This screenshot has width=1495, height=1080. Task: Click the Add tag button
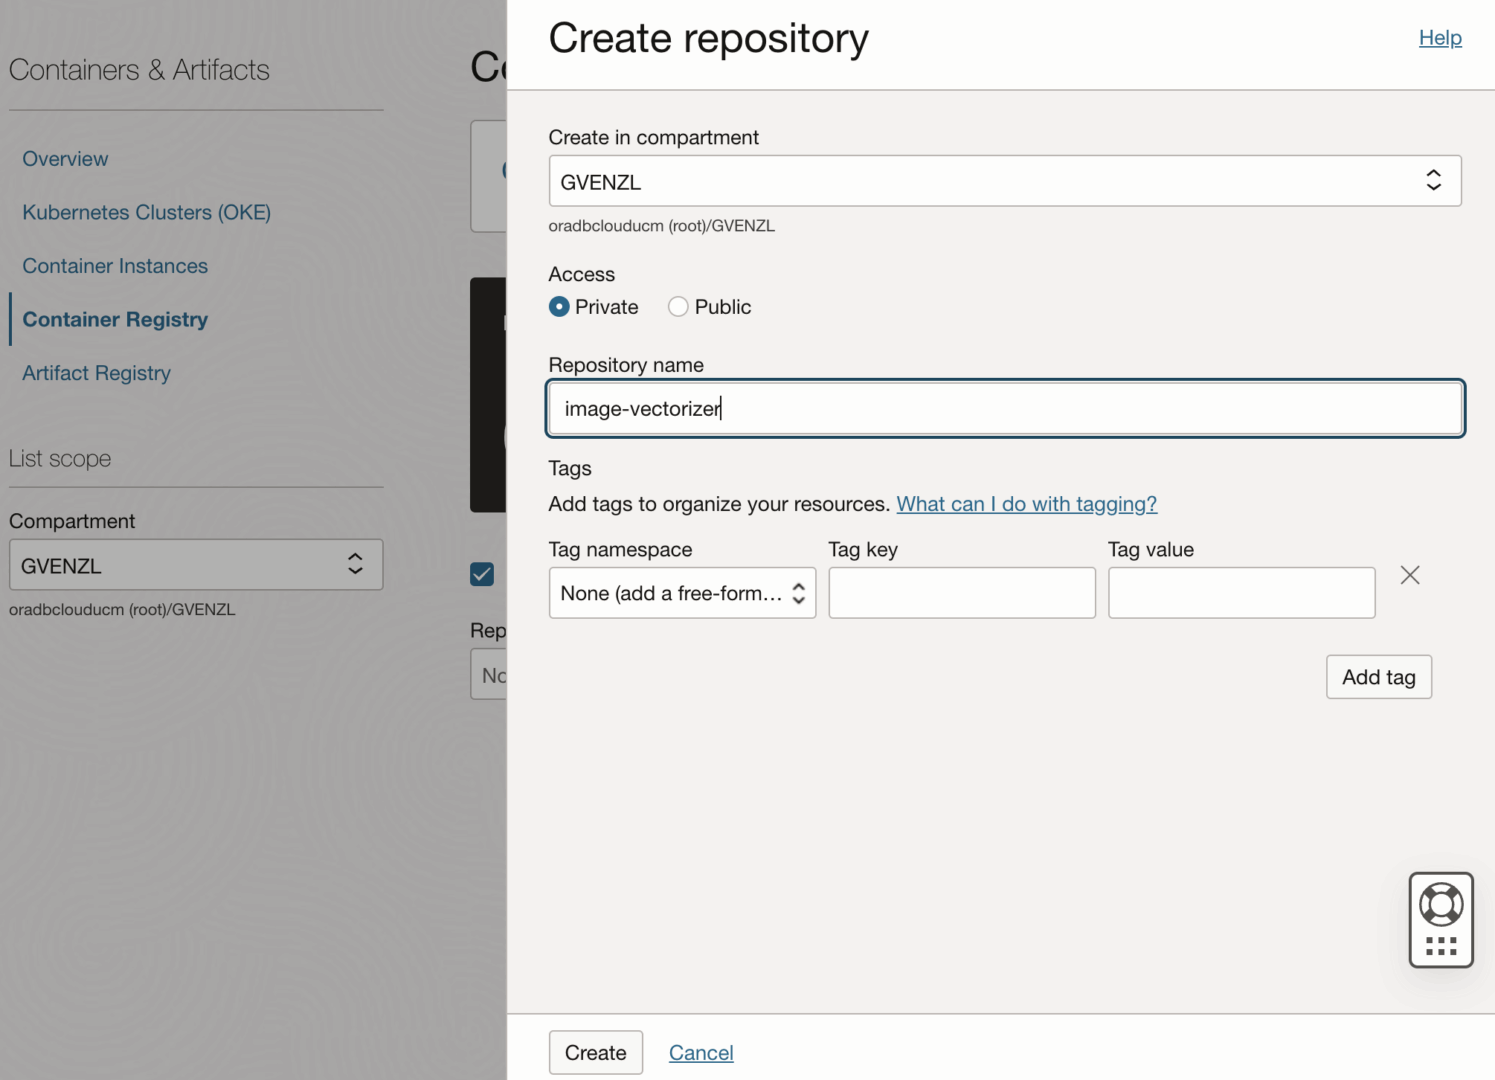pos(1378,677)
